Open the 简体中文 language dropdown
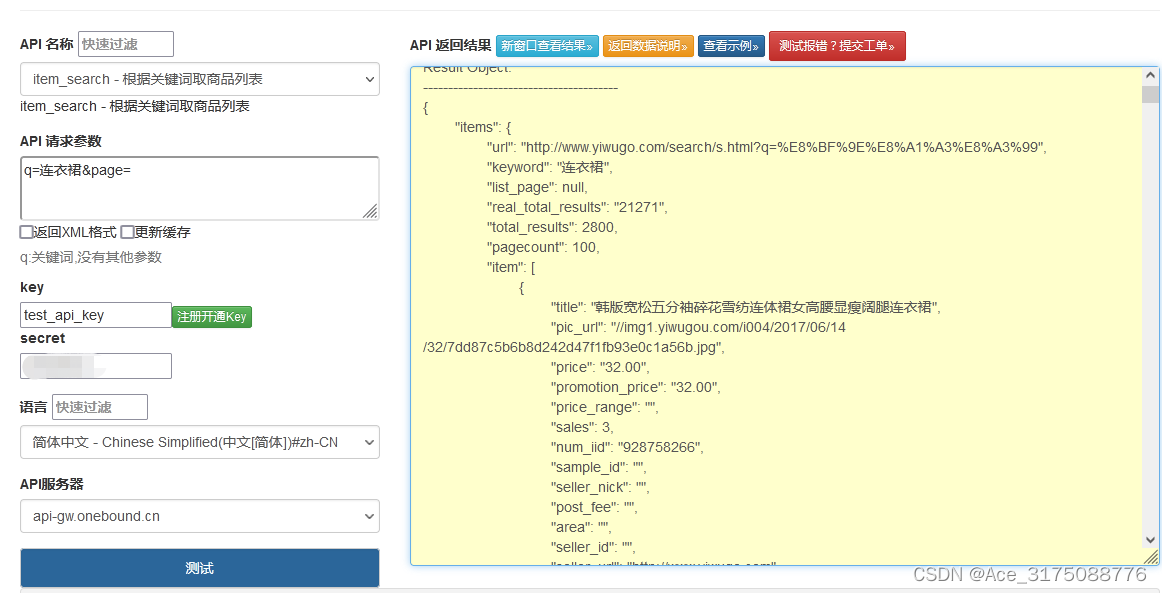Screen dimensions: 1162x593 coord(200,443)
